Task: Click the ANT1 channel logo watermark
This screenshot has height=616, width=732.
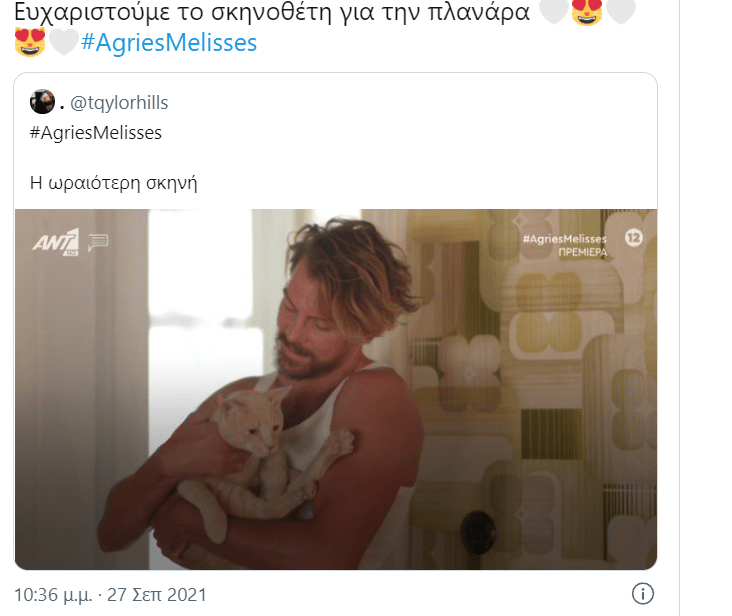Action: pyautogui.click(x=56, y=242)
